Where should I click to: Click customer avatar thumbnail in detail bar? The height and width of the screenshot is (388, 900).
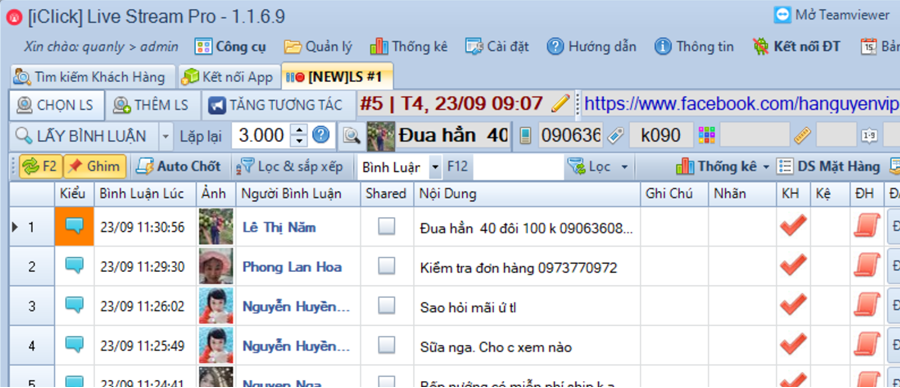[381, 136]
